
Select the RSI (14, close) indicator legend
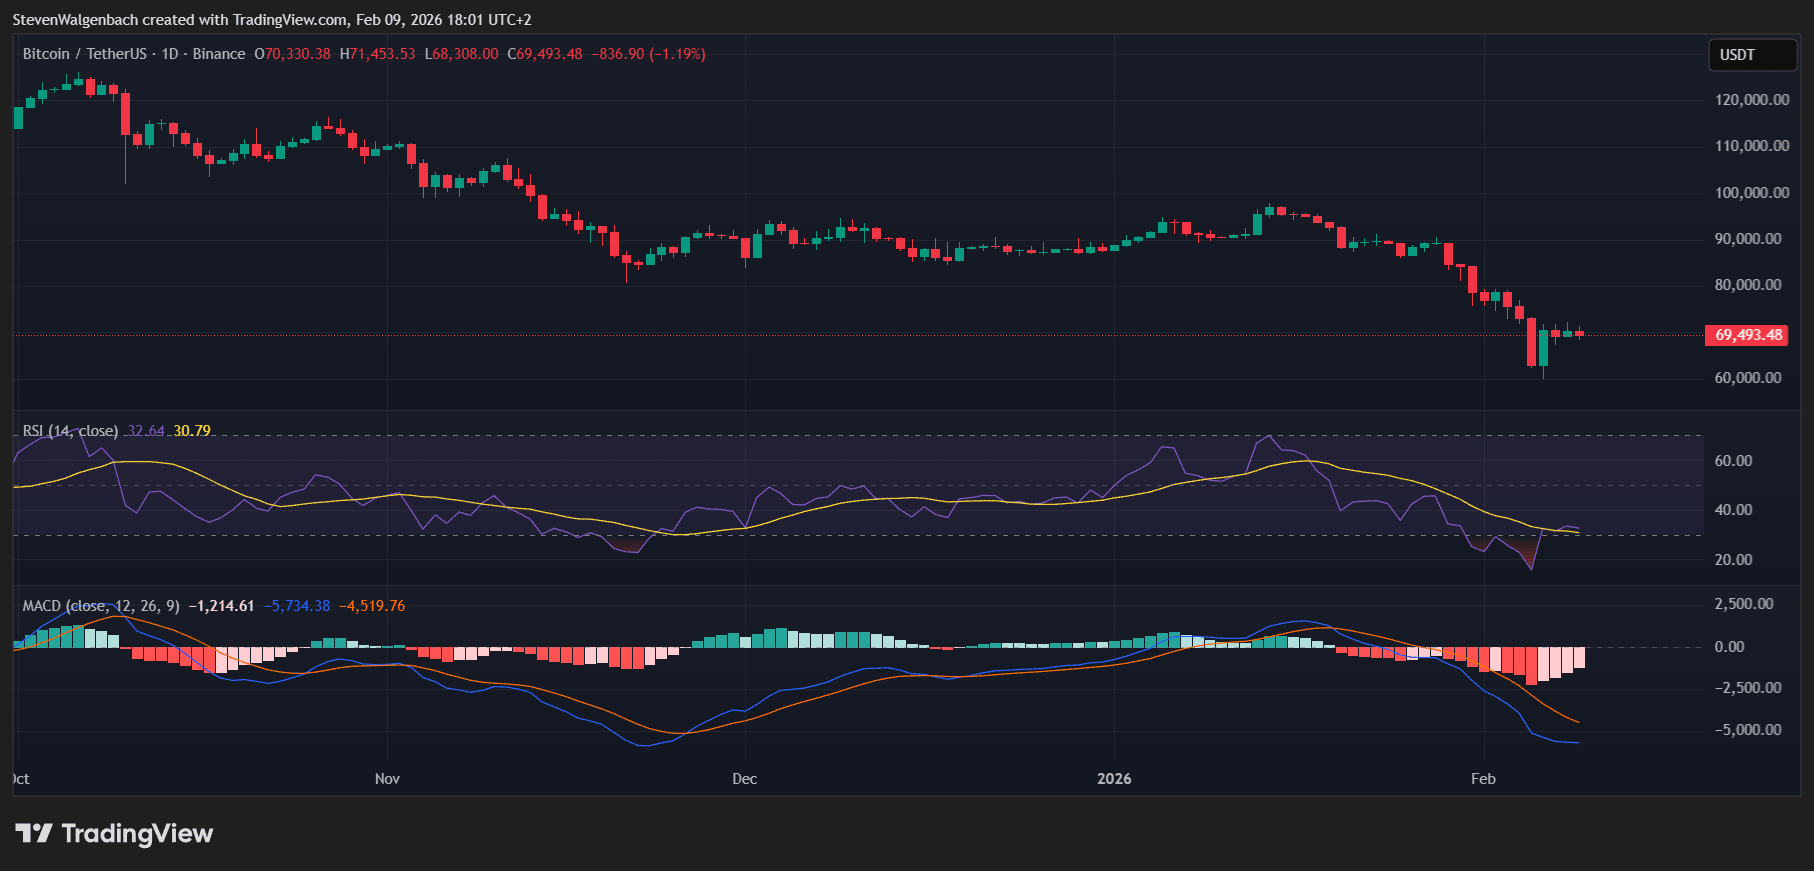click(x=70, y=431)
